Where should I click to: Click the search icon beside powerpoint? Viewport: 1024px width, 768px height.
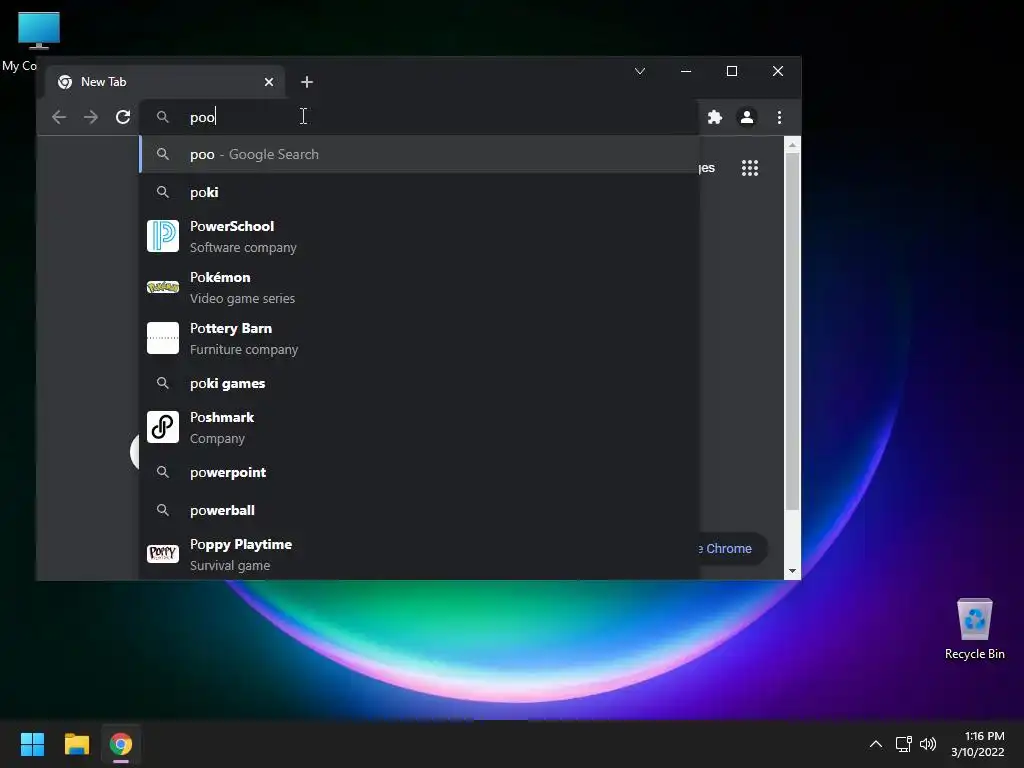click(163, 472)
